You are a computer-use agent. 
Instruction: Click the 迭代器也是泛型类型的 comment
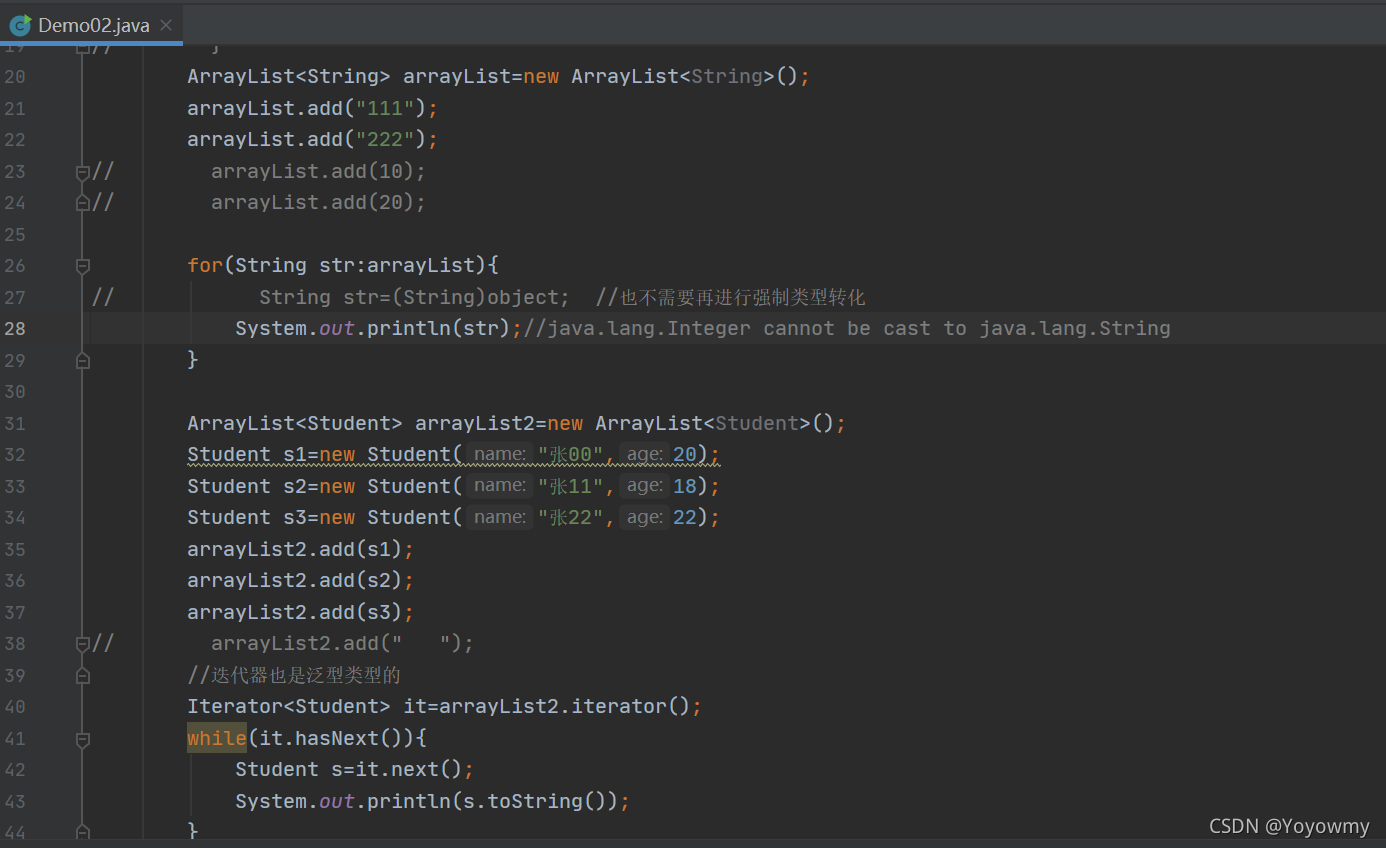(294, 675)
